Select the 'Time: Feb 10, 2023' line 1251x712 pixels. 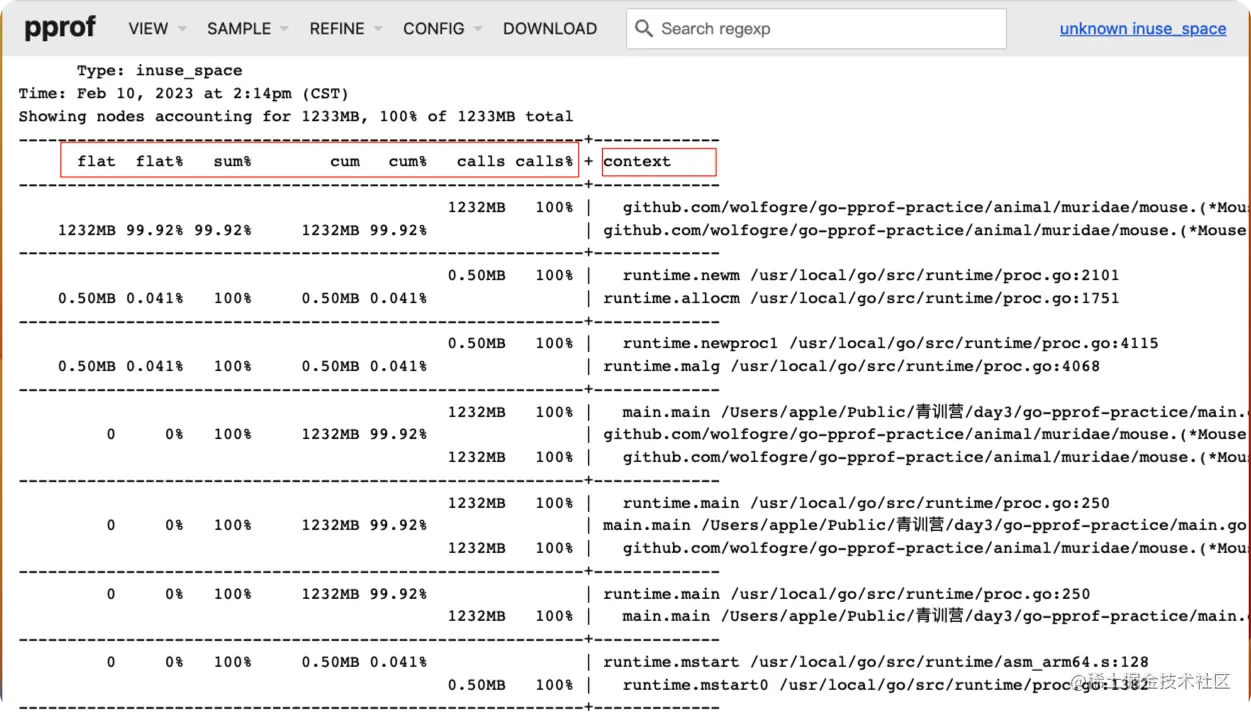183,94
